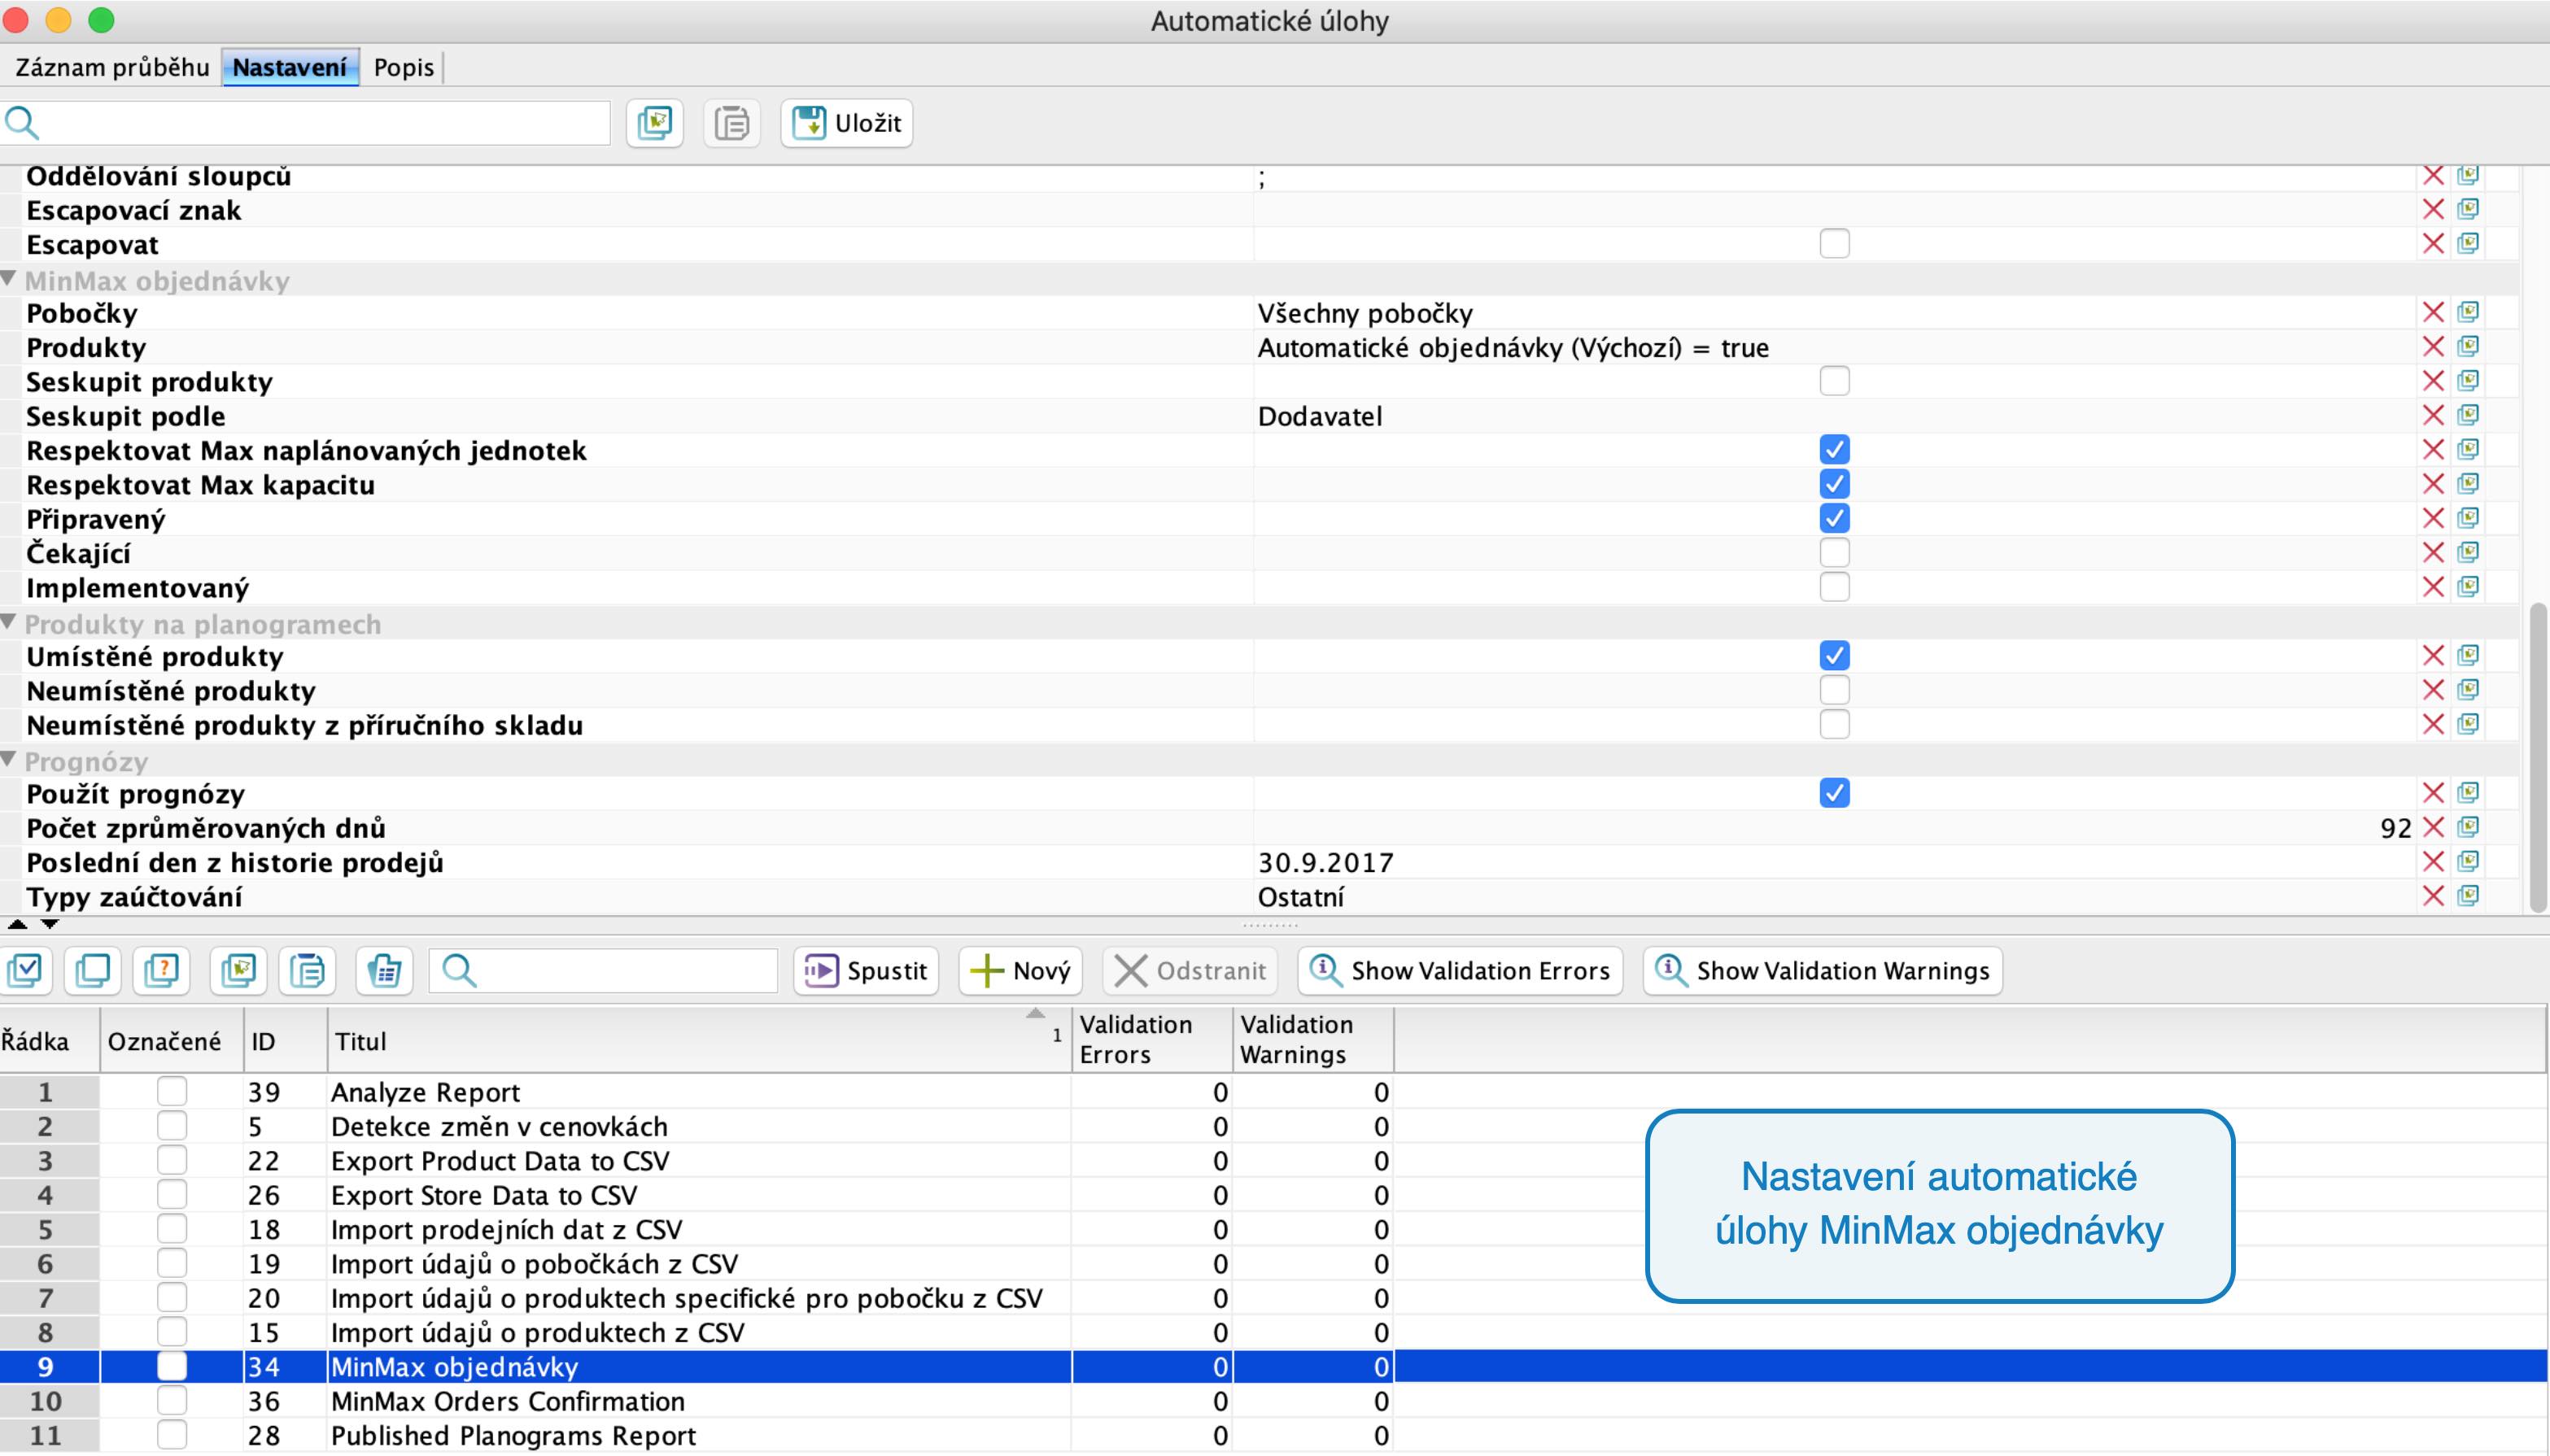2550x1456 pixels.
Task: Collapse the MinMax objednávky section
Action: click(9, 279)
